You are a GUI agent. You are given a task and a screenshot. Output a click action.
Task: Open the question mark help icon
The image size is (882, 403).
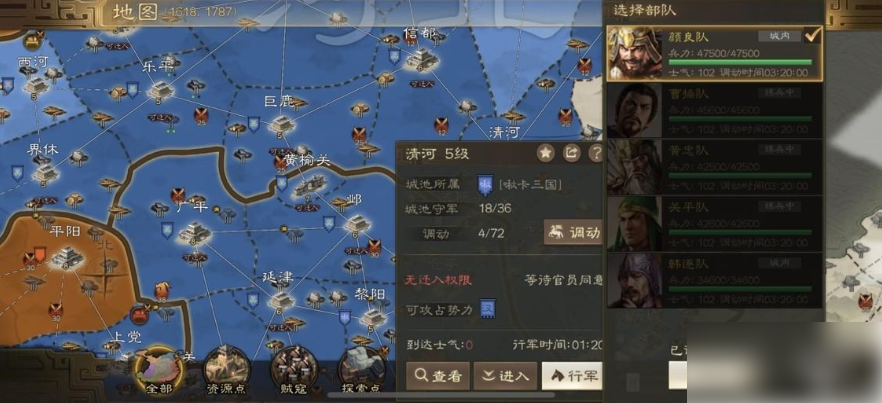[596, 153]
